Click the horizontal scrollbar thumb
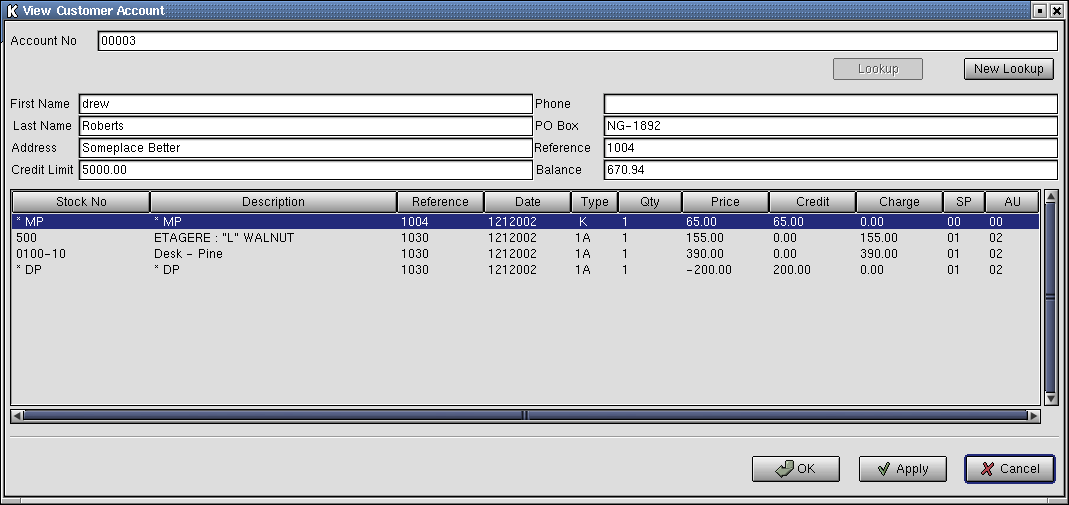The width and height of the screenshot is (1069, 505). [526, 415]
